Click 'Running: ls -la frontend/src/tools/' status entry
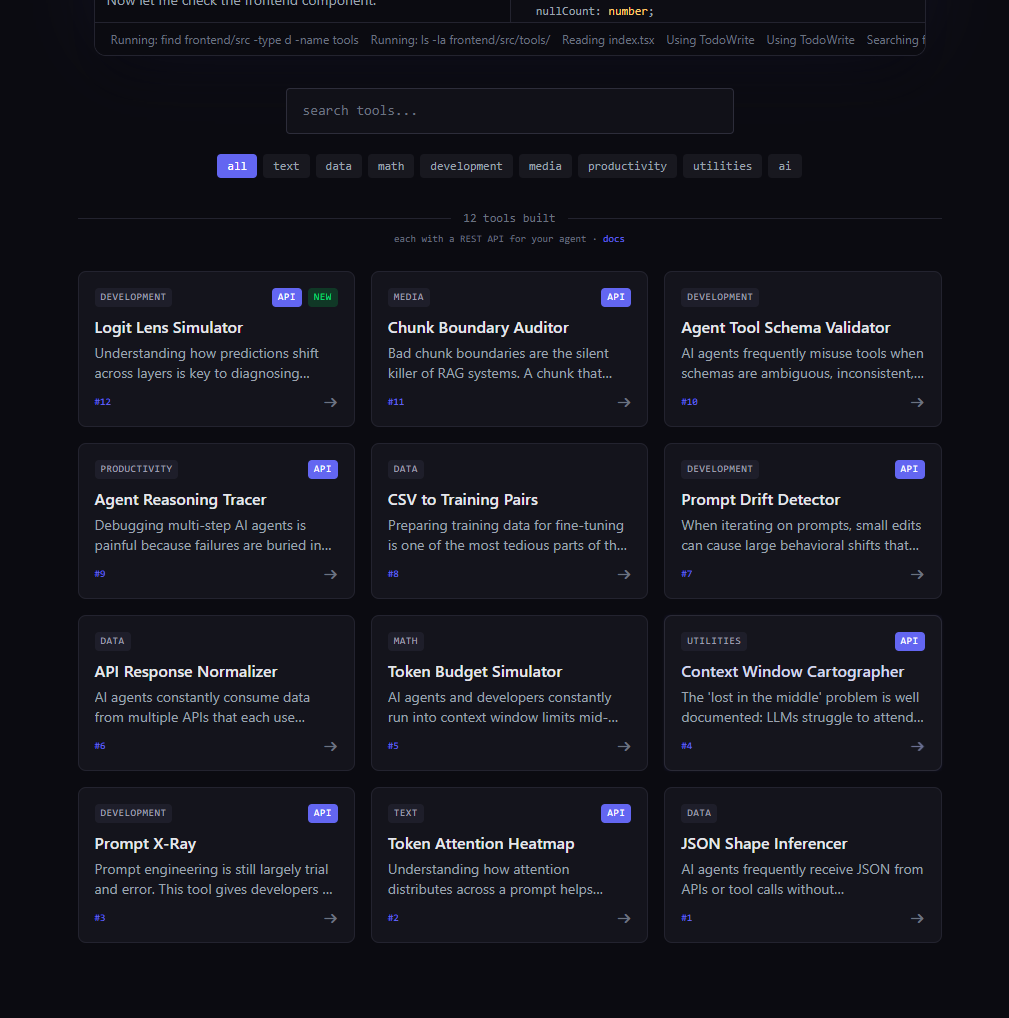Image resolution: width=1009 pixels, height=1018 pixels. point(460,40)
